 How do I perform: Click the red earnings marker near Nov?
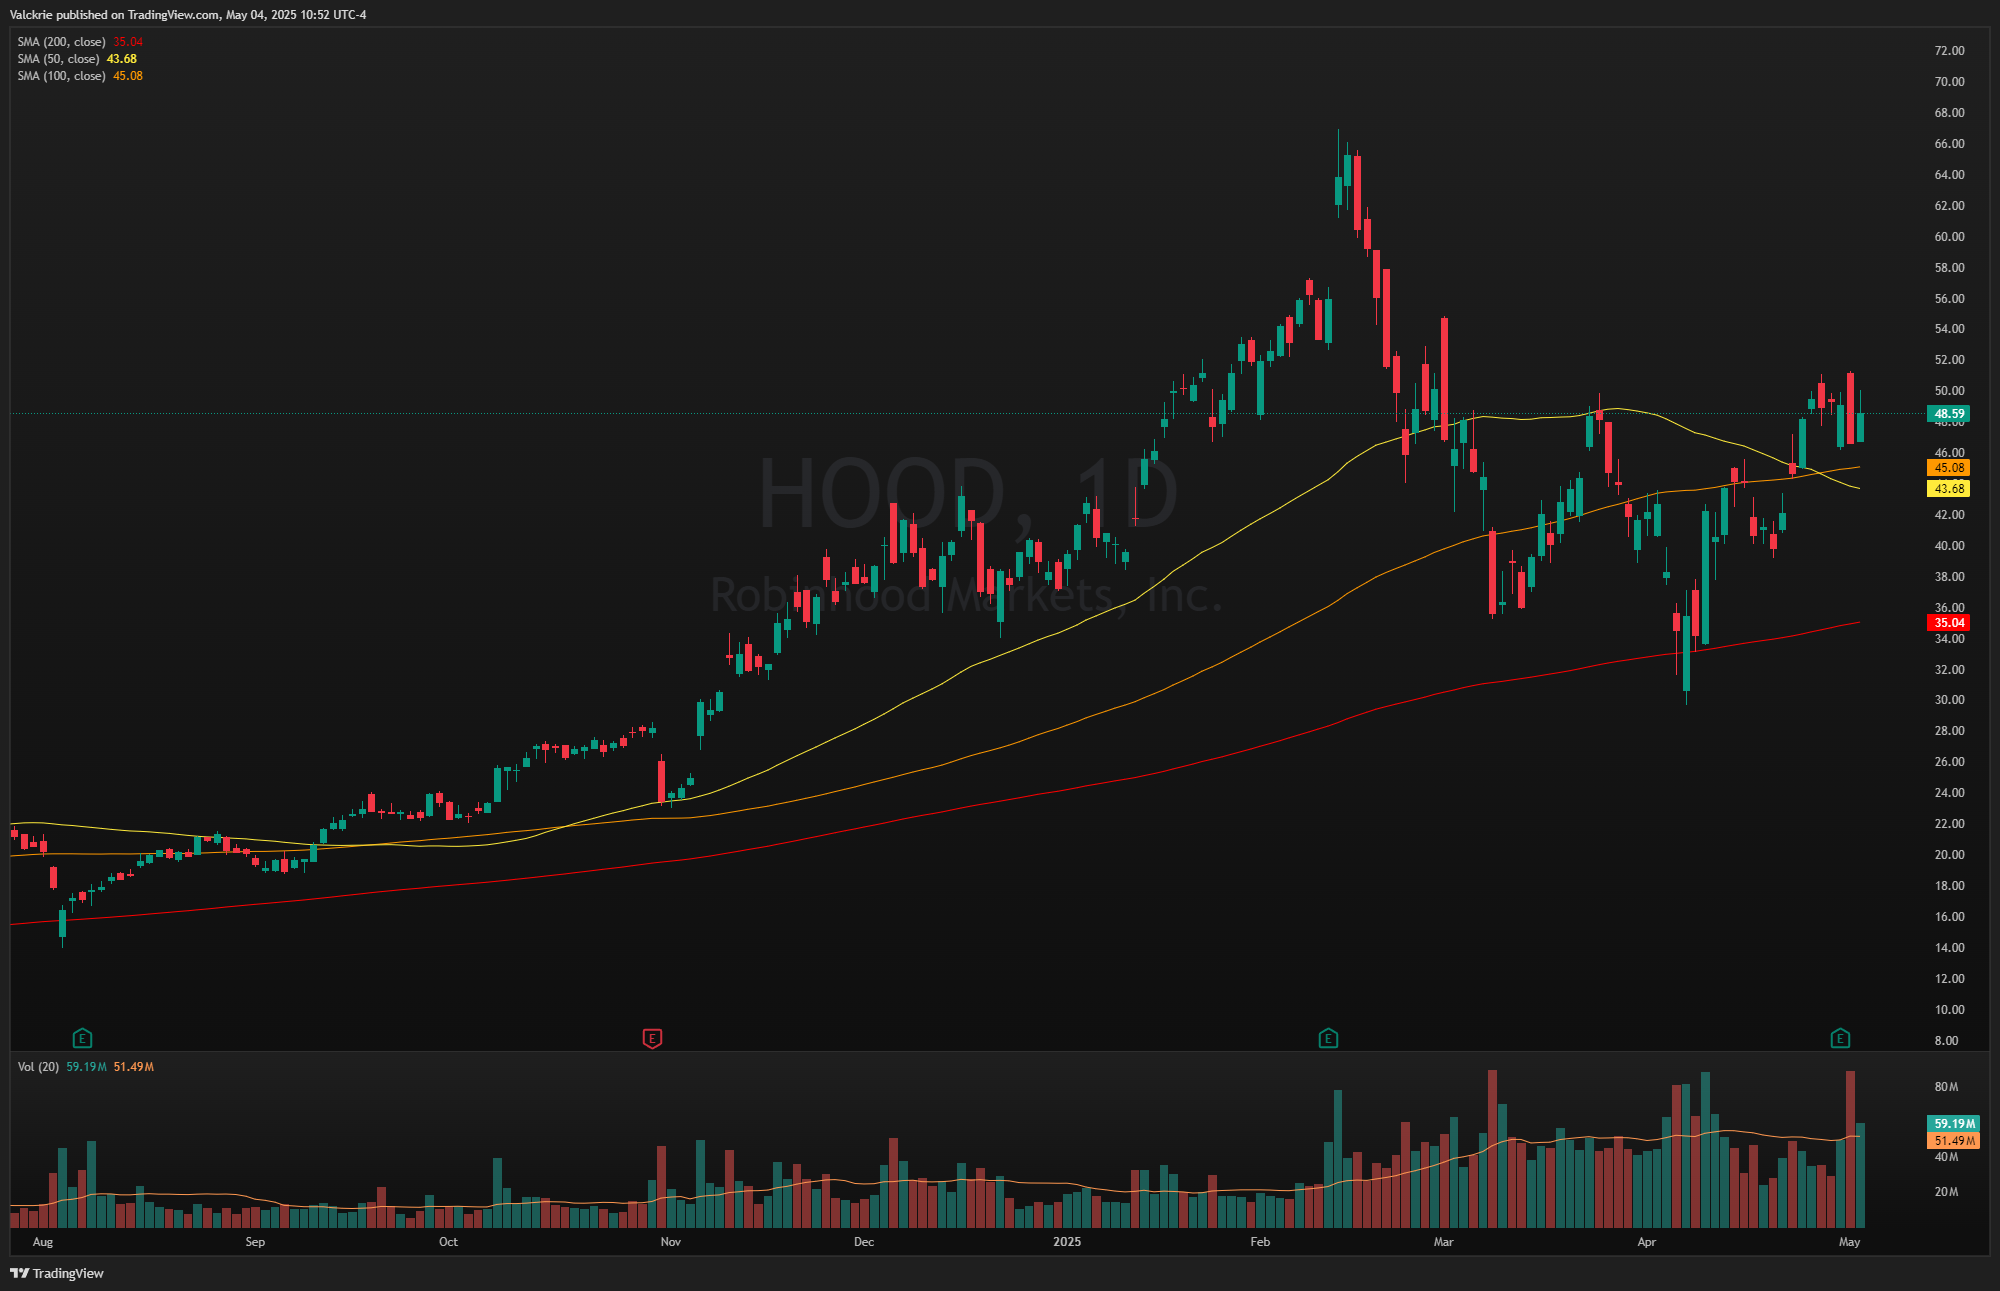652,1038
